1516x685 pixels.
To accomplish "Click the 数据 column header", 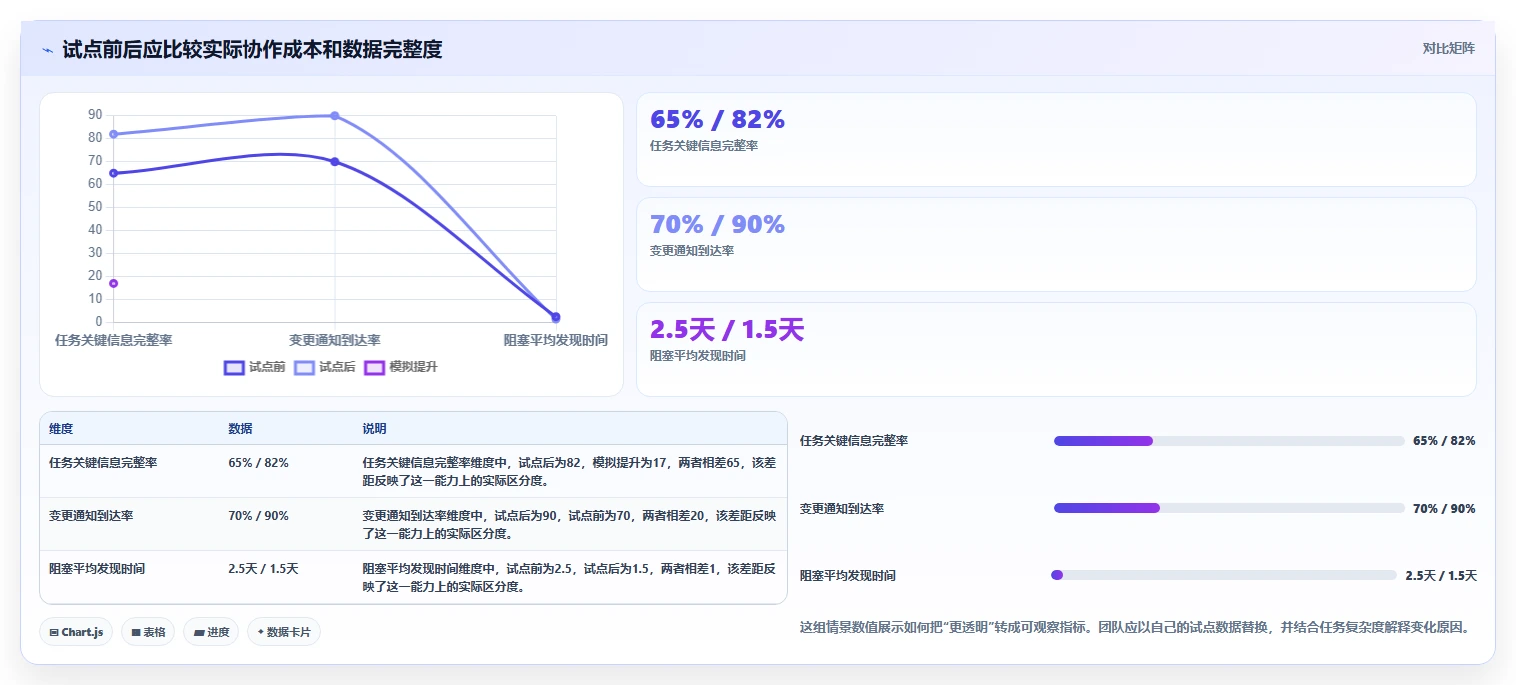I will (x=240, y=428).
